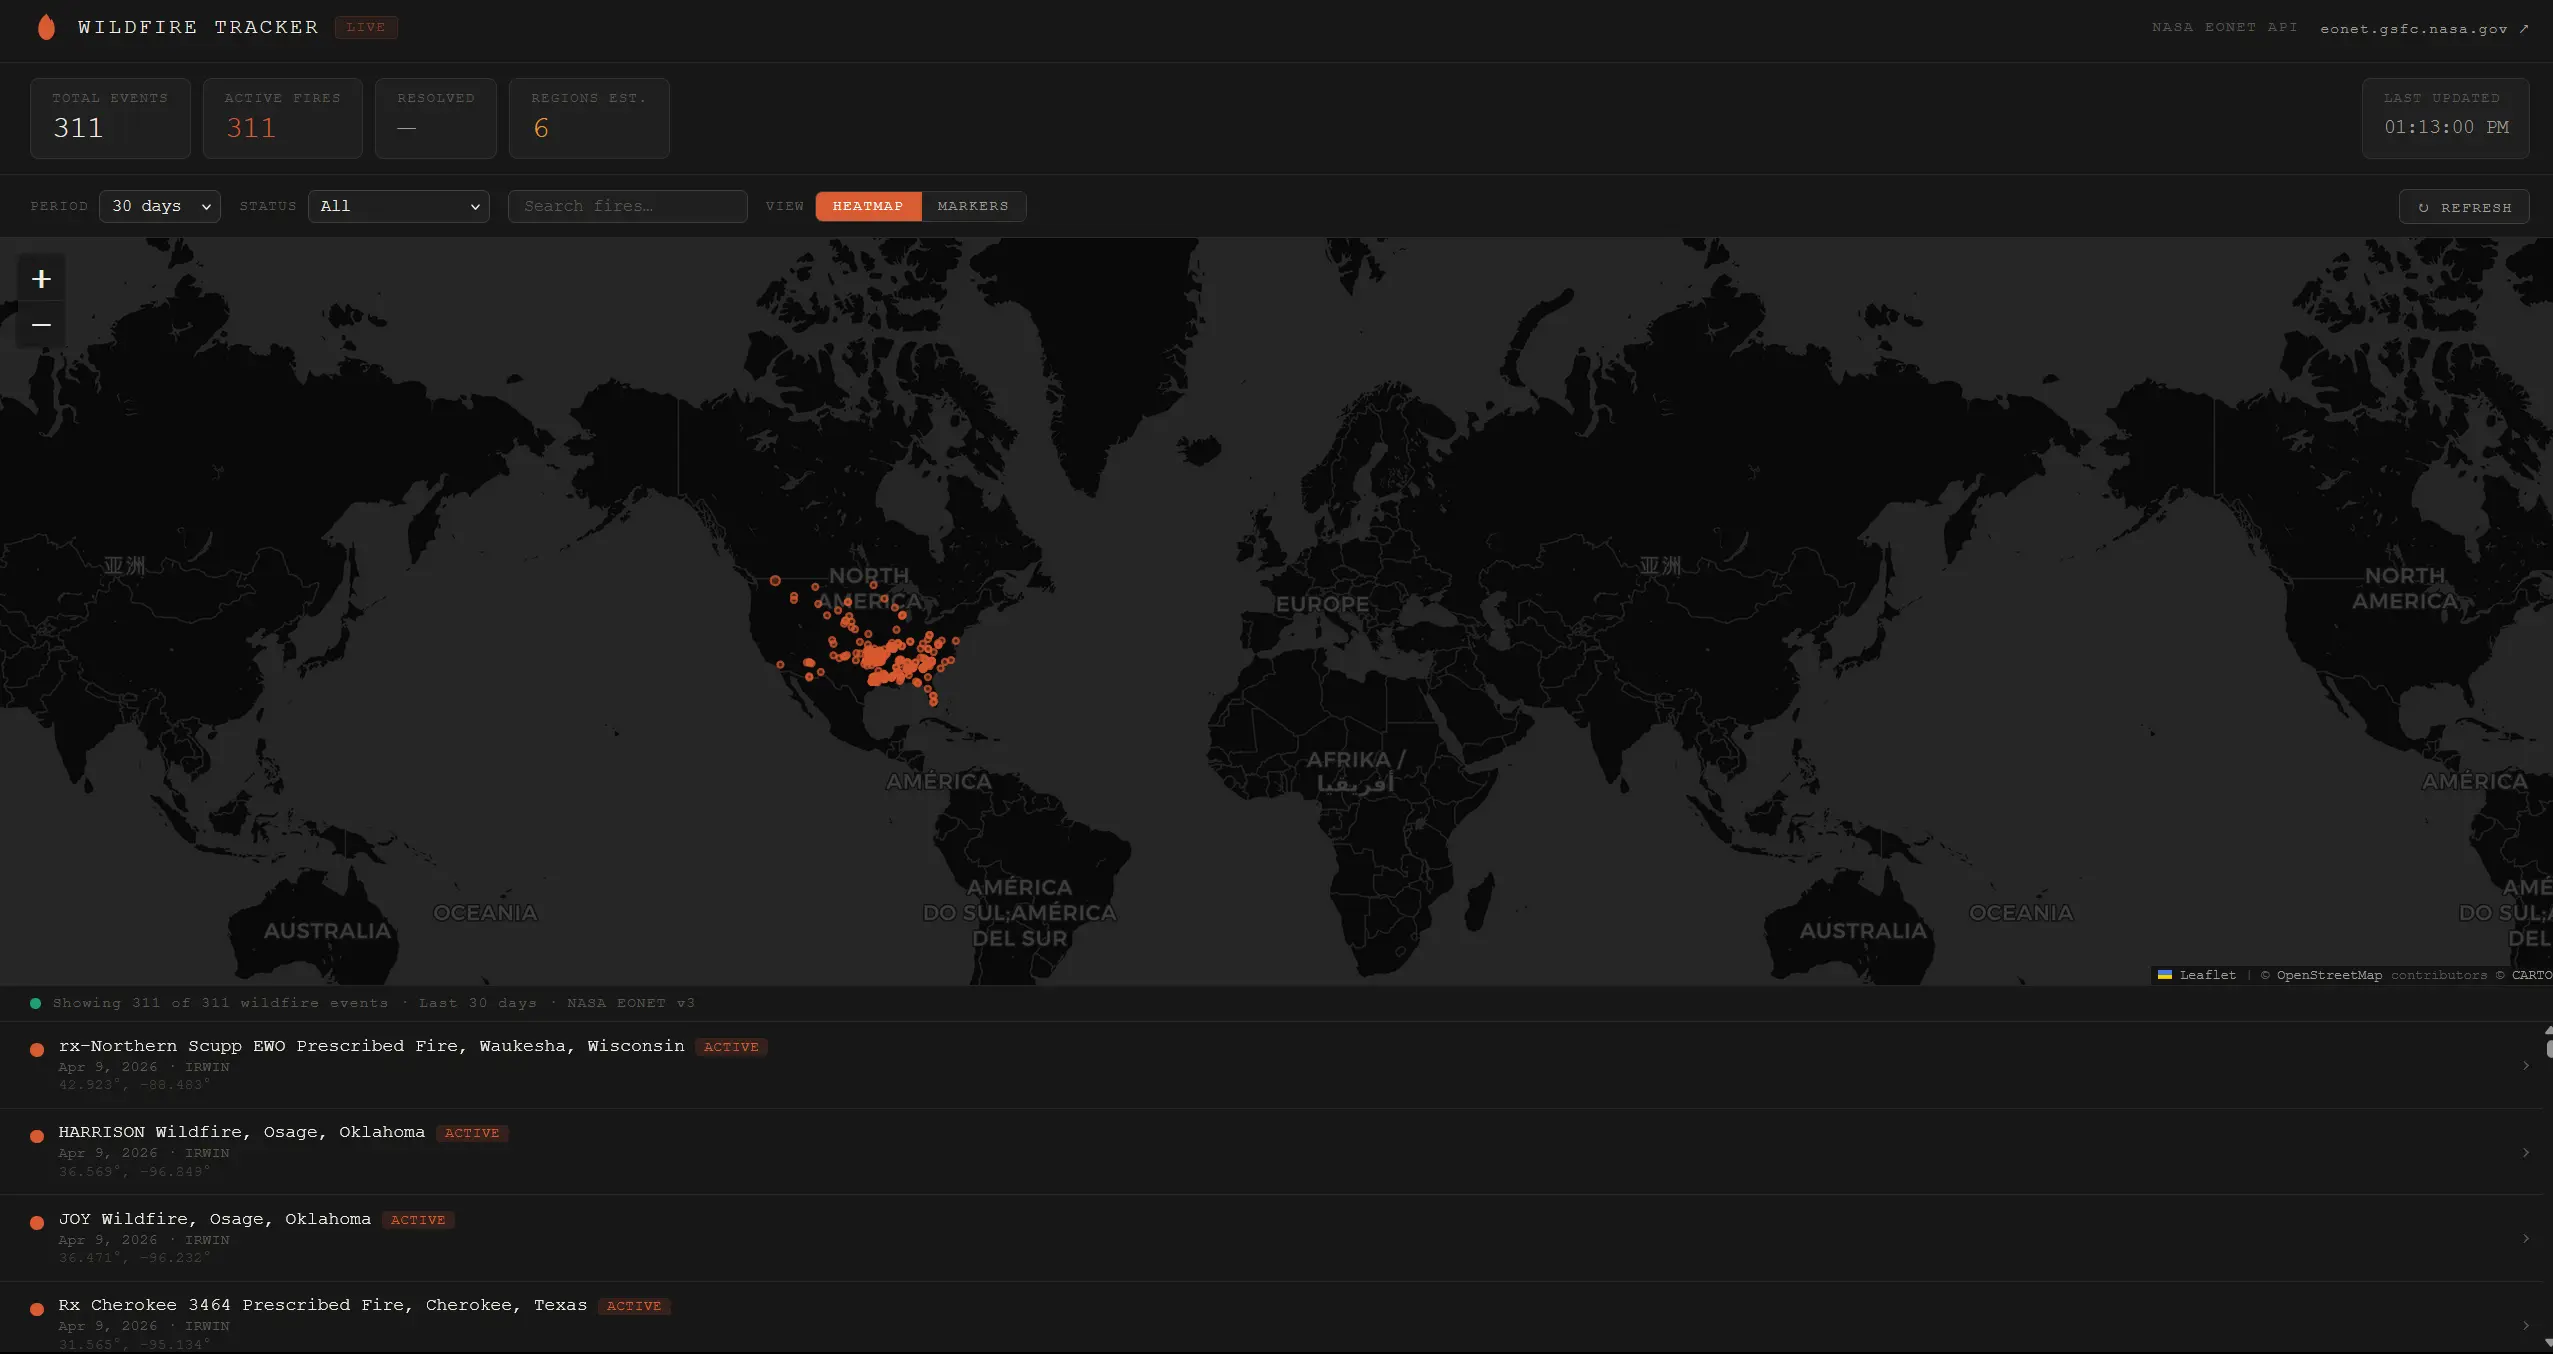The width and height of the screenshot is (2553, 1354).
Task: Open Rx Cherokee 3464 Prescribed Fire event
Action: coord(1270,1318)
